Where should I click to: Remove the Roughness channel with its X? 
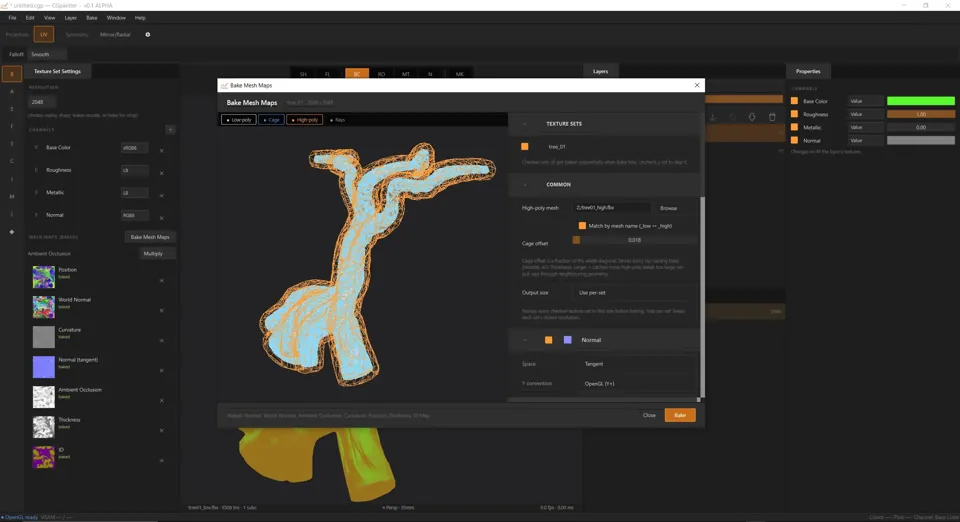pyautogui.click(x=162, y=173)
